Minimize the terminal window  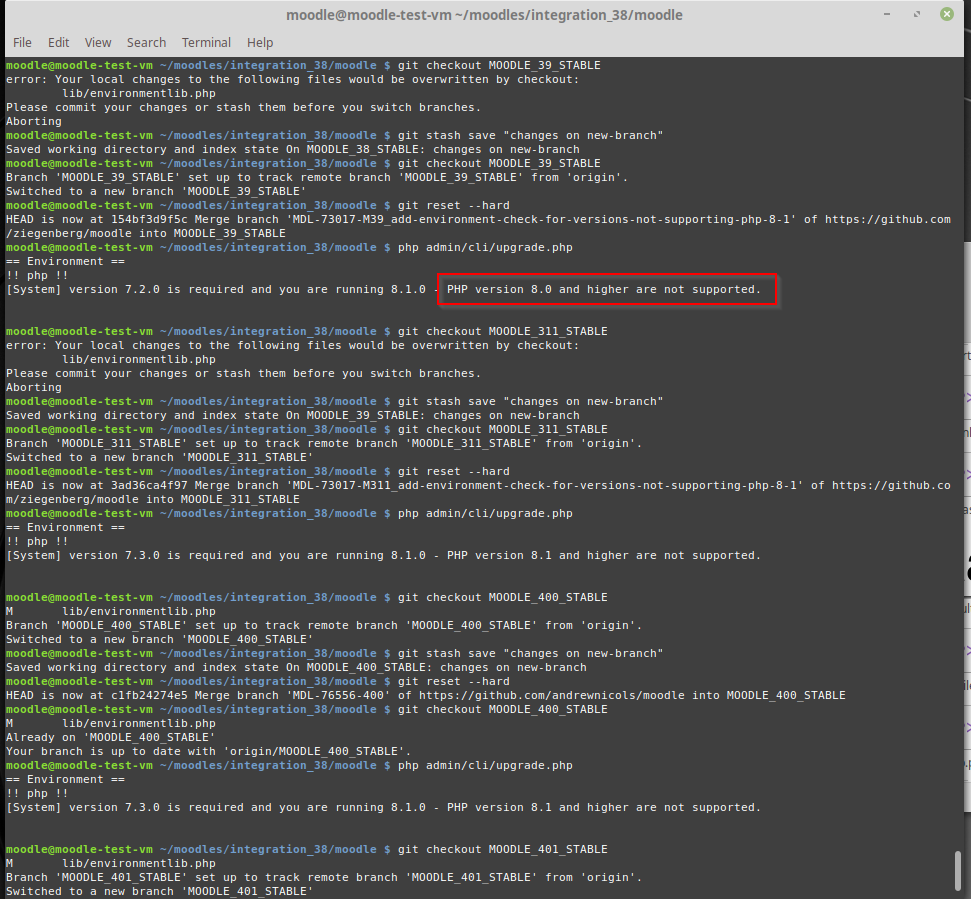tap(887, 14)
